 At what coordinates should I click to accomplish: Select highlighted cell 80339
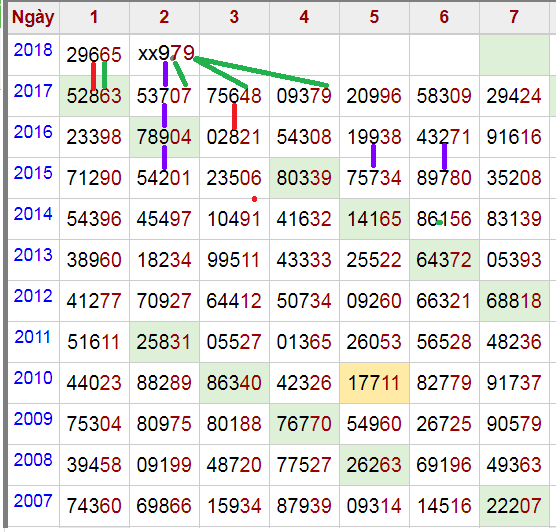coord(304,178)
